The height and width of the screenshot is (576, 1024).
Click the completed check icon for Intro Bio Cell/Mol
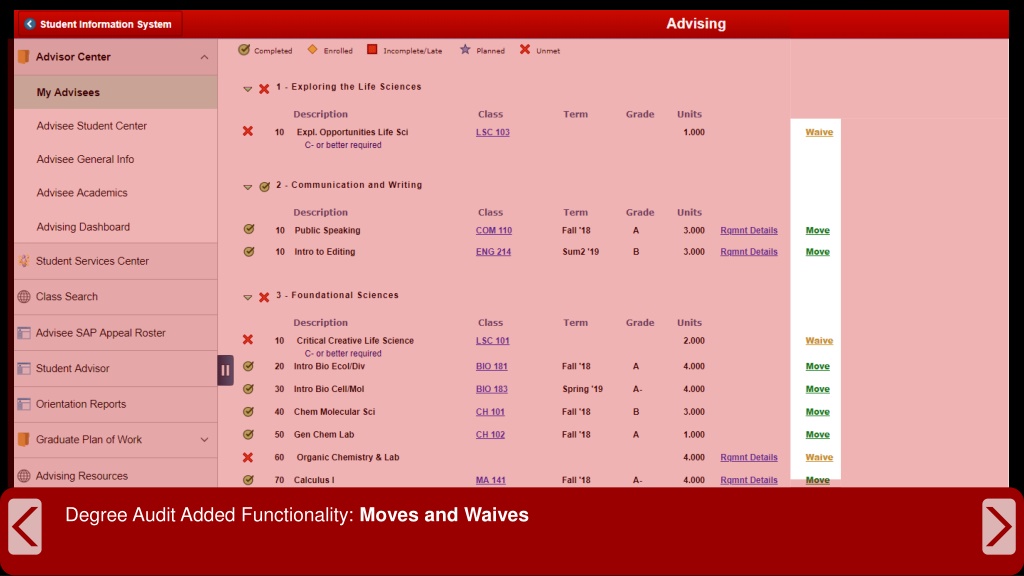(x=248, y=389)
